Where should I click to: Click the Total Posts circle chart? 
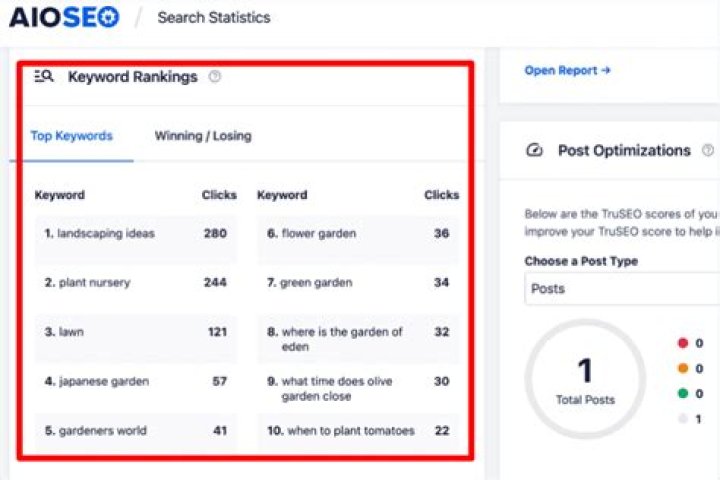tap(585, 380)
